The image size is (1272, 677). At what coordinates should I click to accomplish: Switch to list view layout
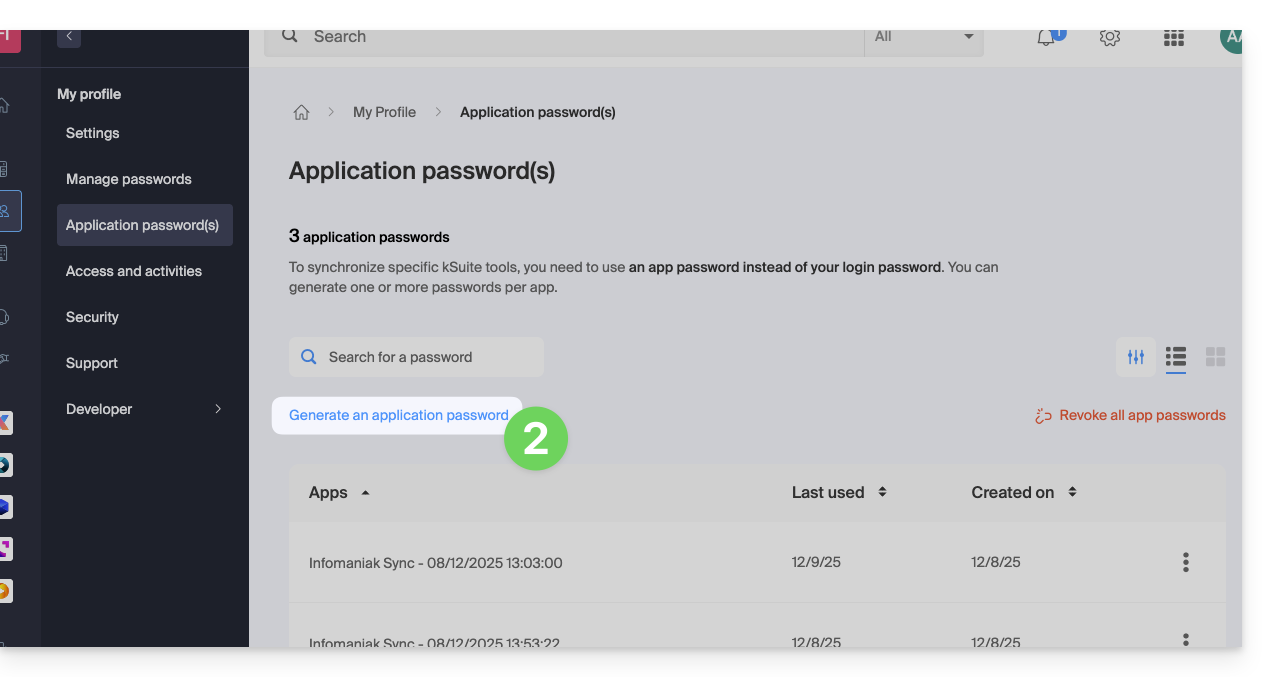pos(1176,357)
